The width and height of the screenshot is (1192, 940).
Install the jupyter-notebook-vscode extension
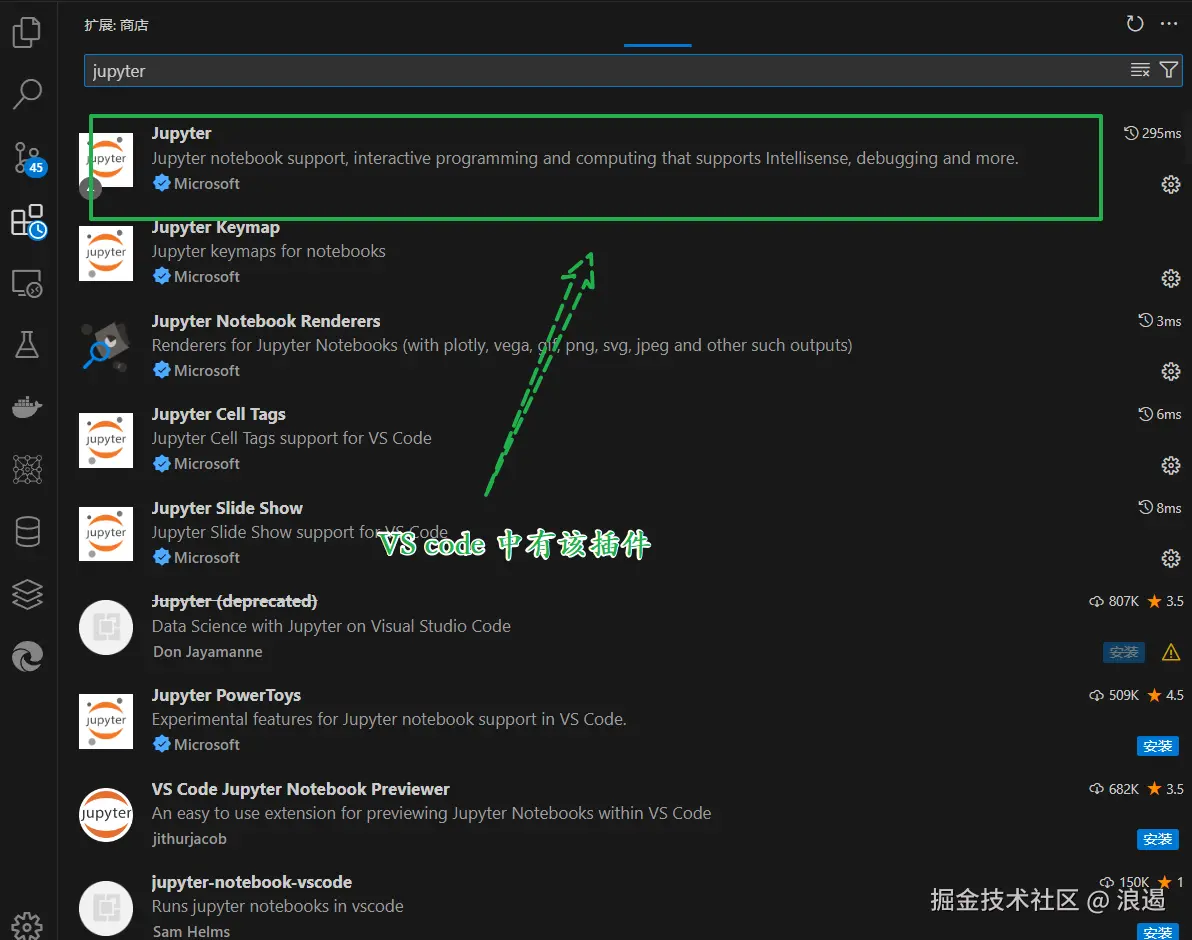coord(1157,932)
